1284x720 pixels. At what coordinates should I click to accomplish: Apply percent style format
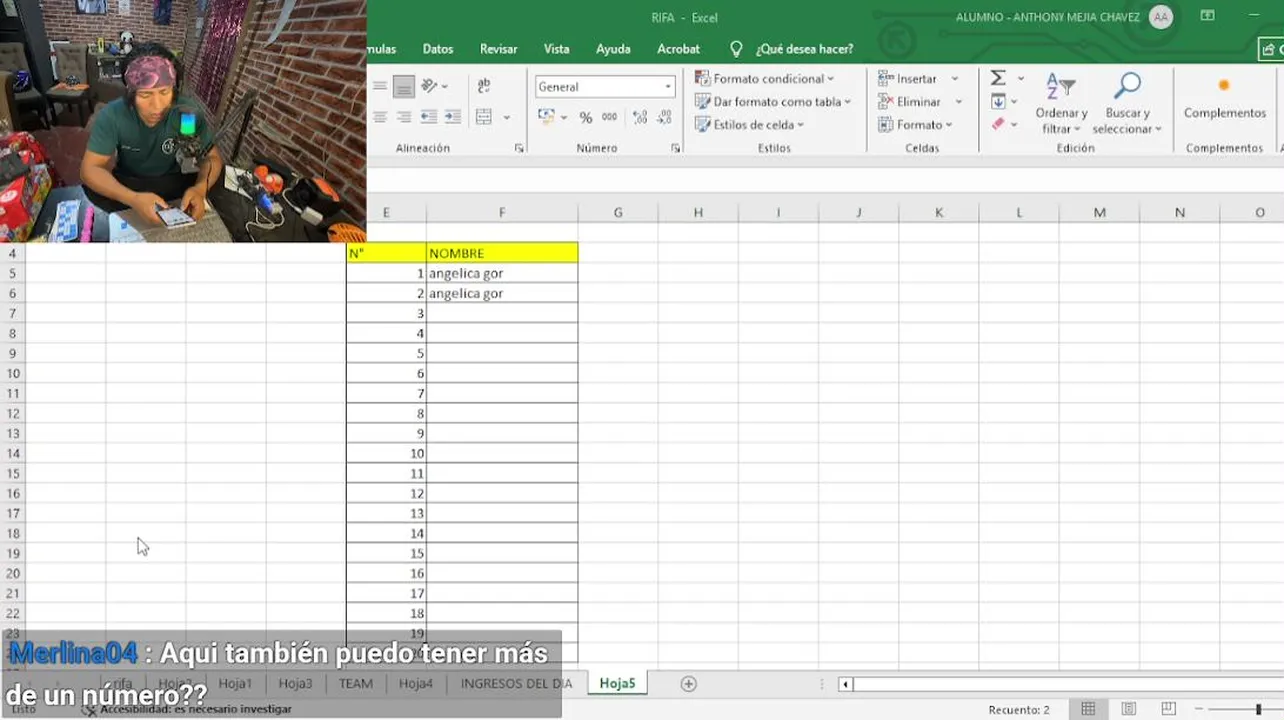[x=585, y=118]
